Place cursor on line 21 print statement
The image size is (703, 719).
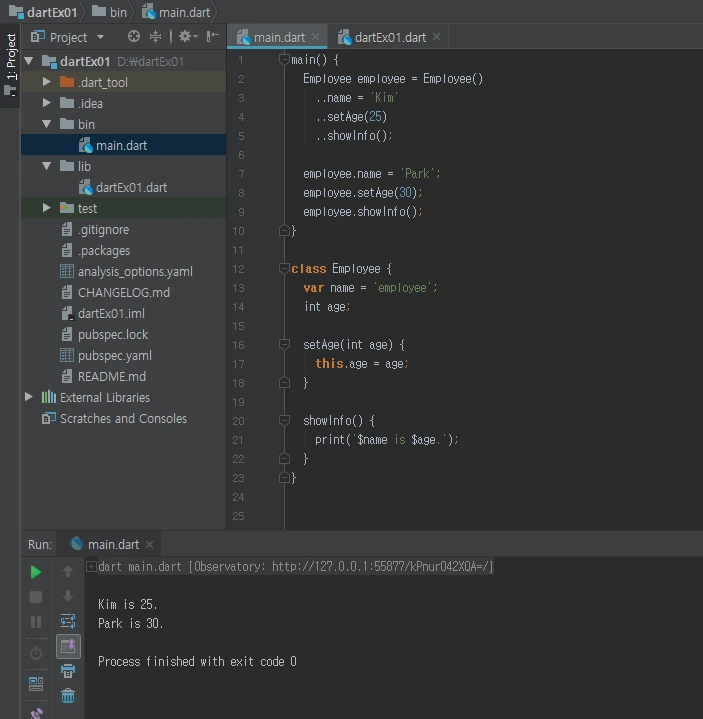(x=386, y=440)
